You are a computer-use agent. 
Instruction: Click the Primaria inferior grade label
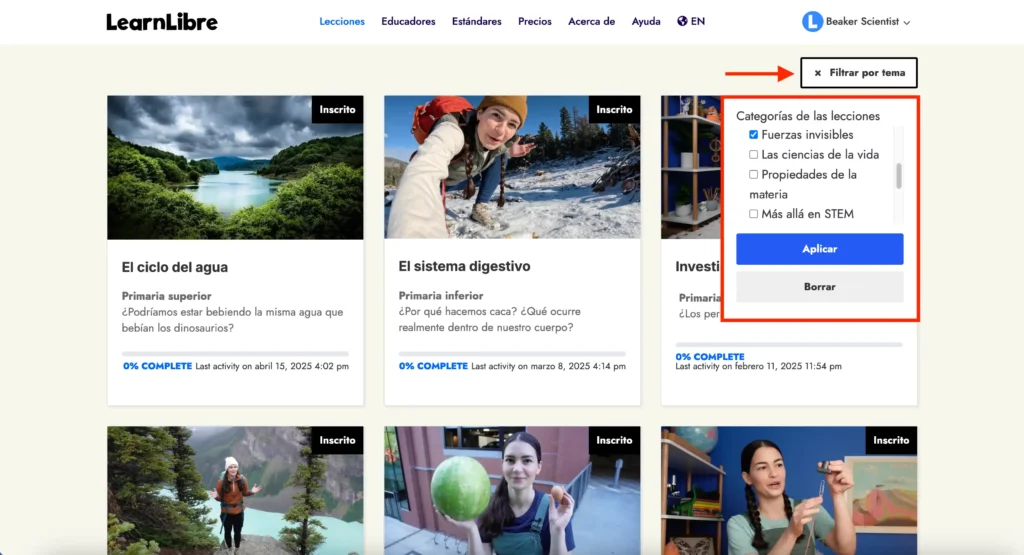pyautogui.click(x=441, y=296)
